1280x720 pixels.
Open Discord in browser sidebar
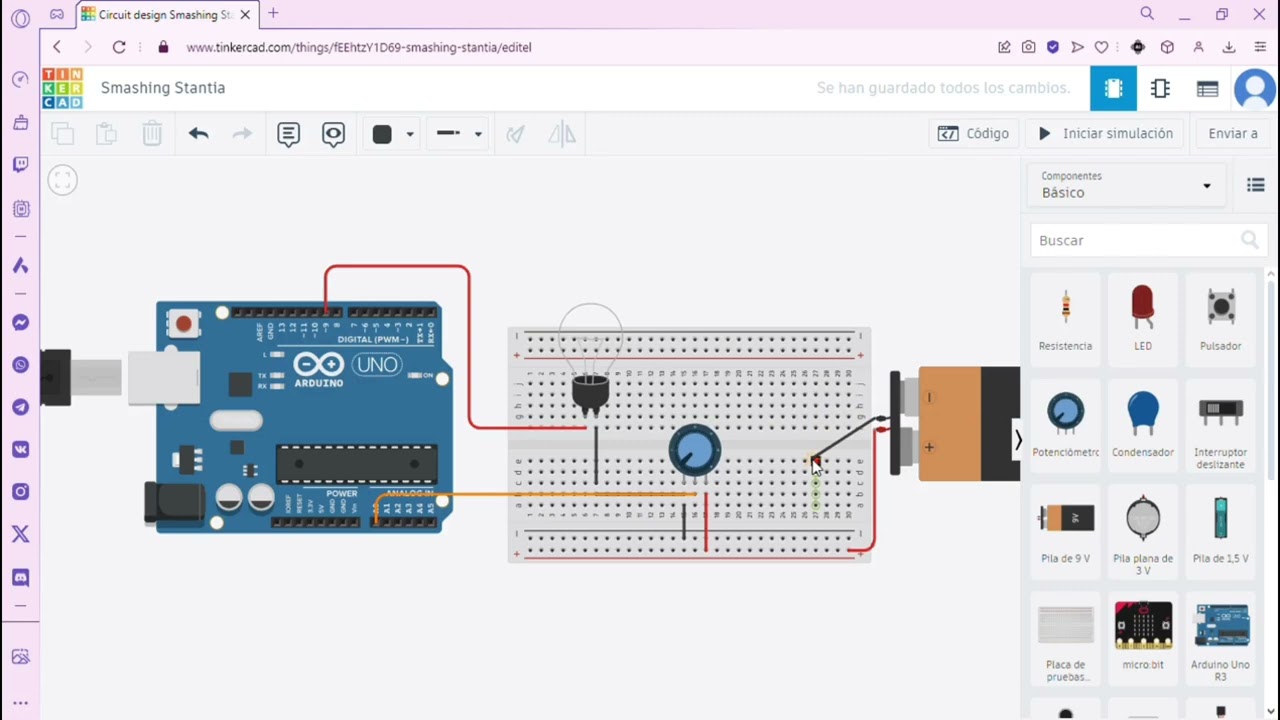point(20,578)
